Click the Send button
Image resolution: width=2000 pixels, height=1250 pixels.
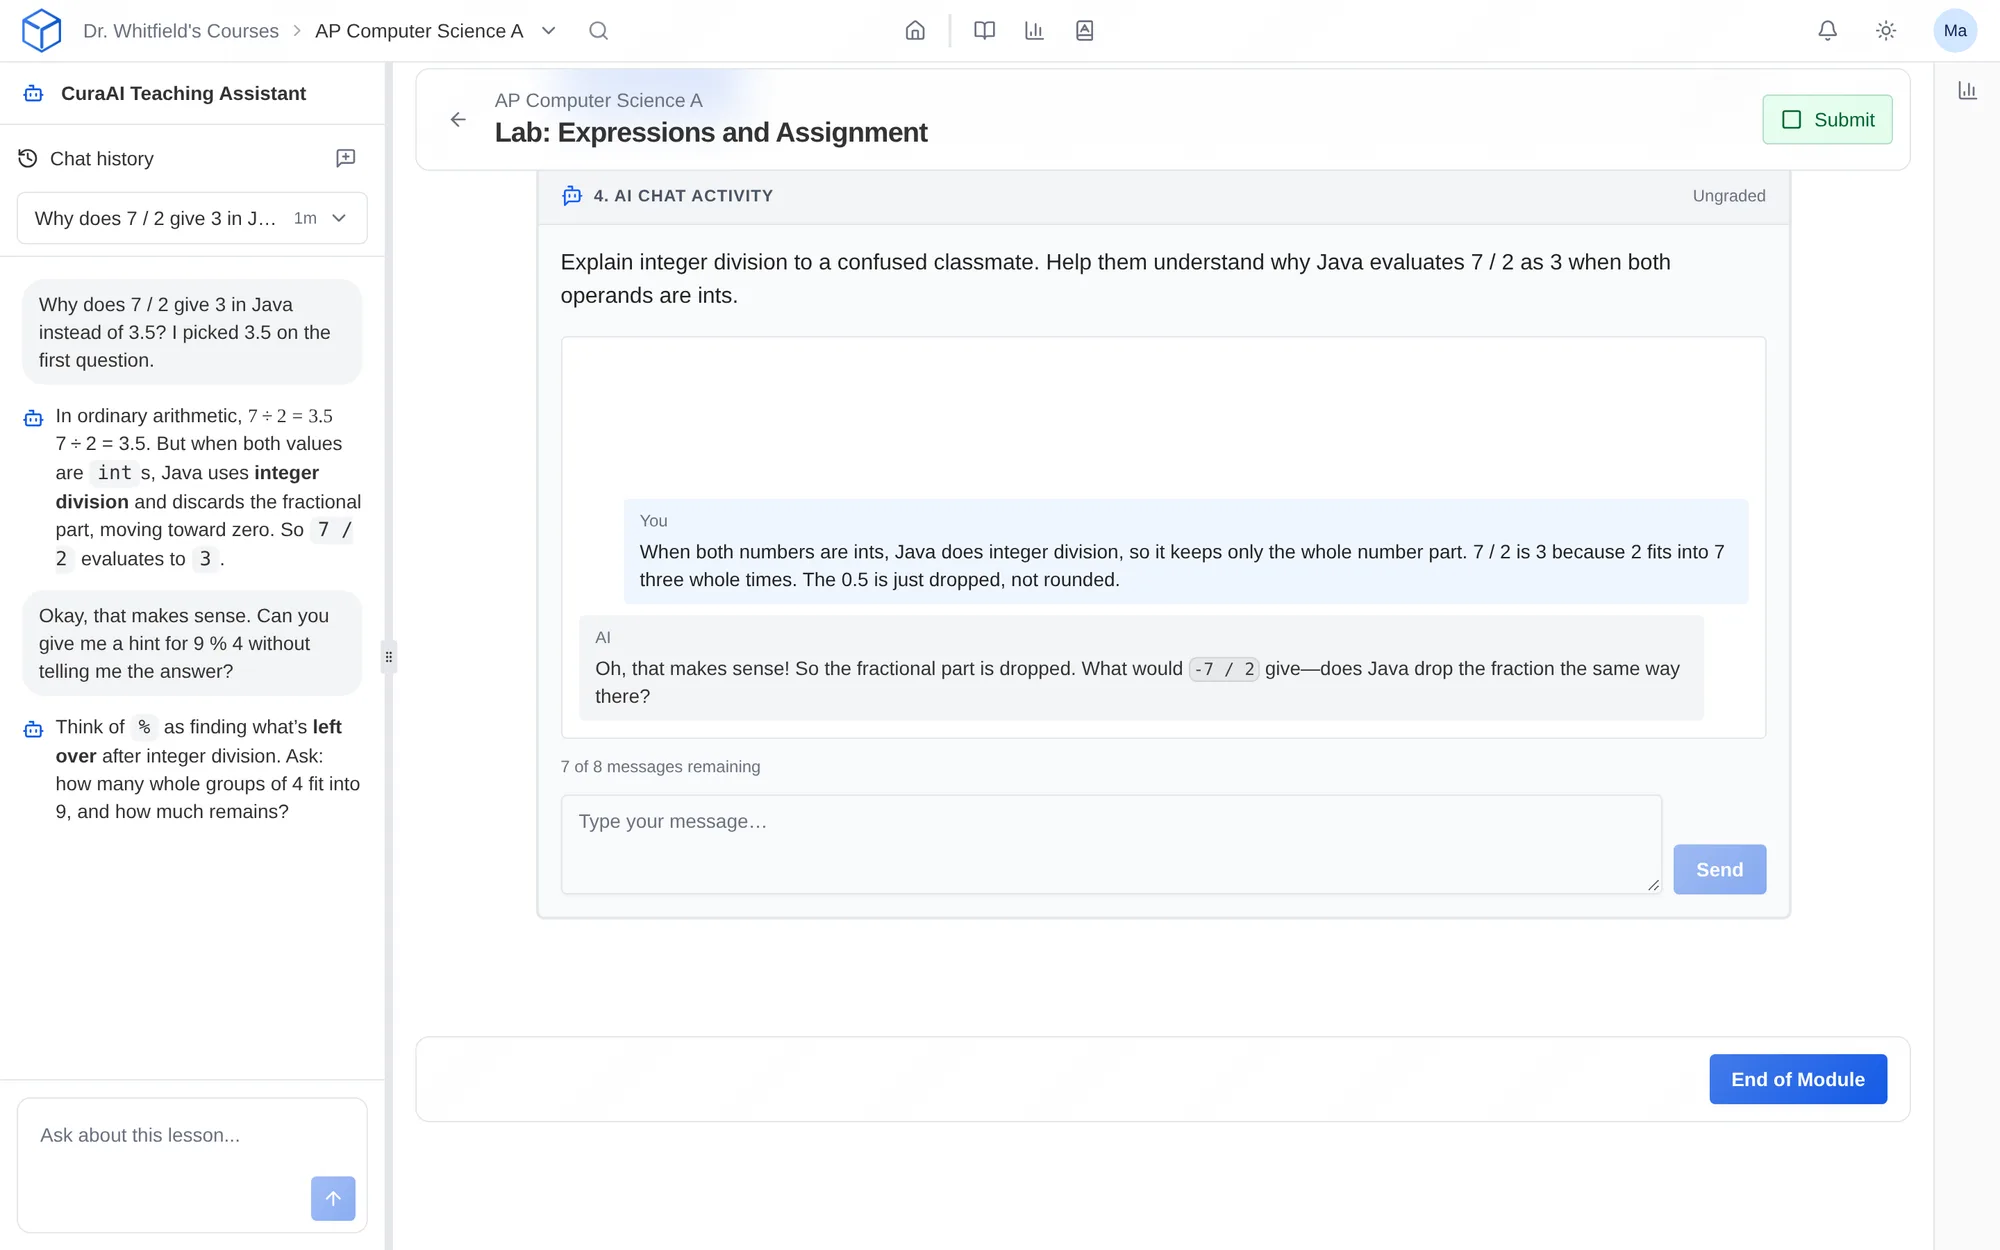tap(1719, 869)
